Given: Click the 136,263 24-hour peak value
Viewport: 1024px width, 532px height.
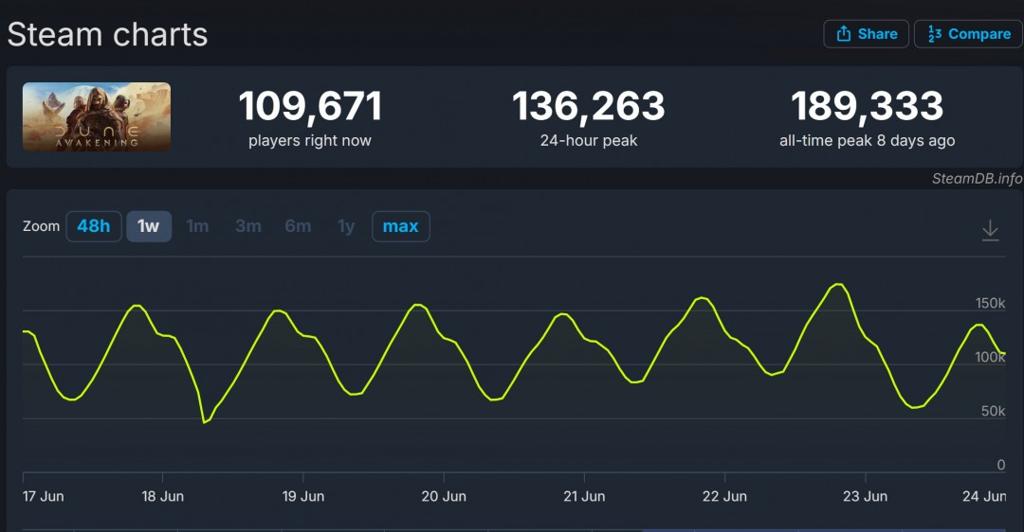Looking at the screenshot, I should point(588,106).
